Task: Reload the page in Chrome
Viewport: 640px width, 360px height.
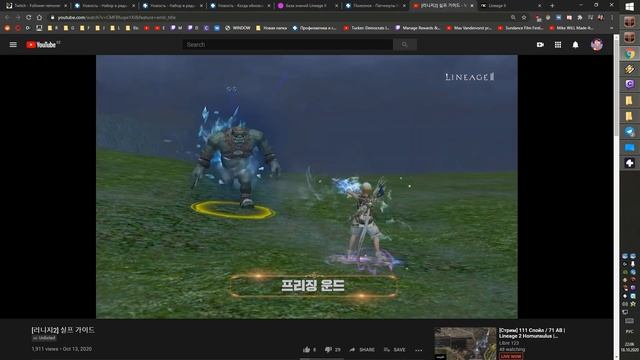Action: coord(28,18)
